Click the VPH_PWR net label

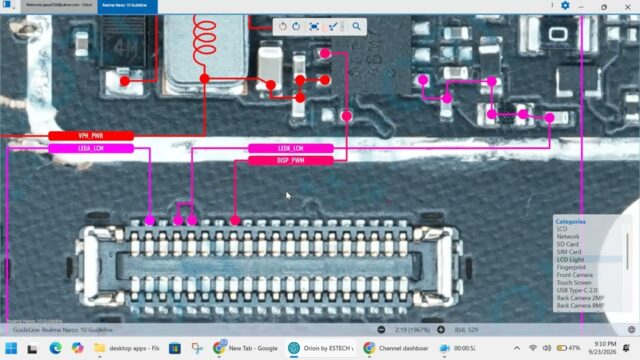point(91,136)
